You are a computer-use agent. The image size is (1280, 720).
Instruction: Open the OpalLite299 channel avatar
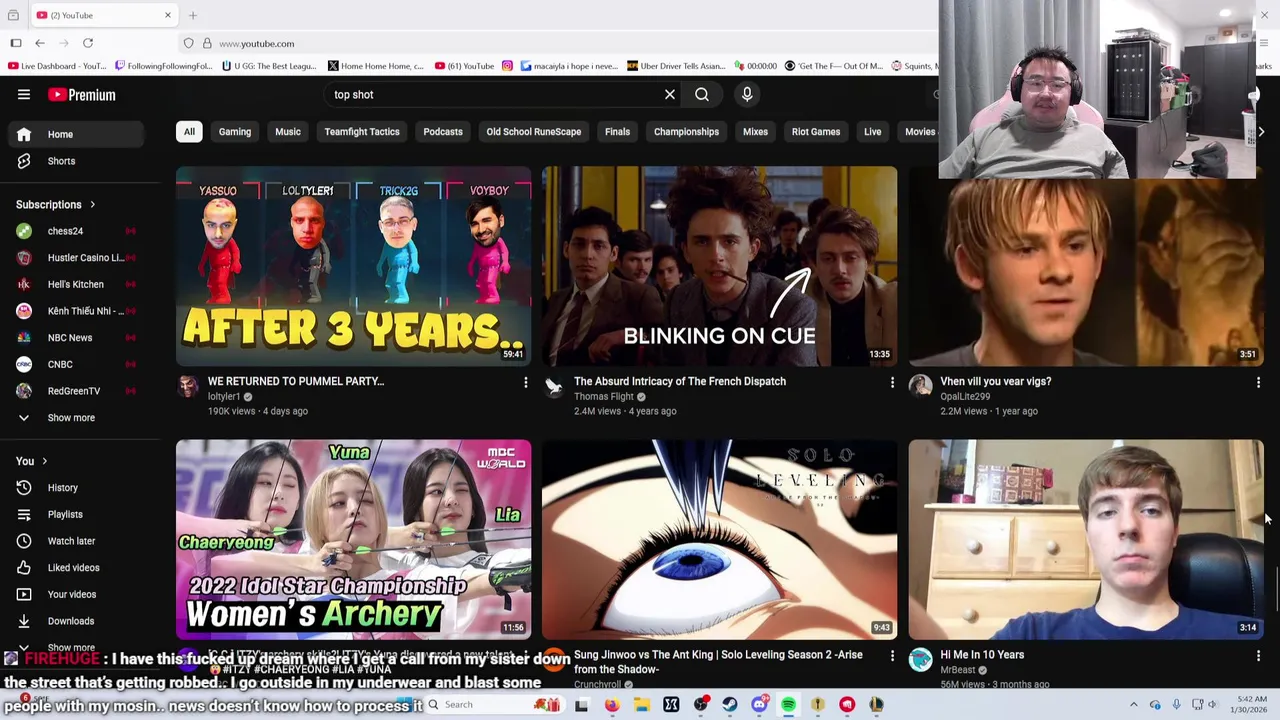coord(920,387)
